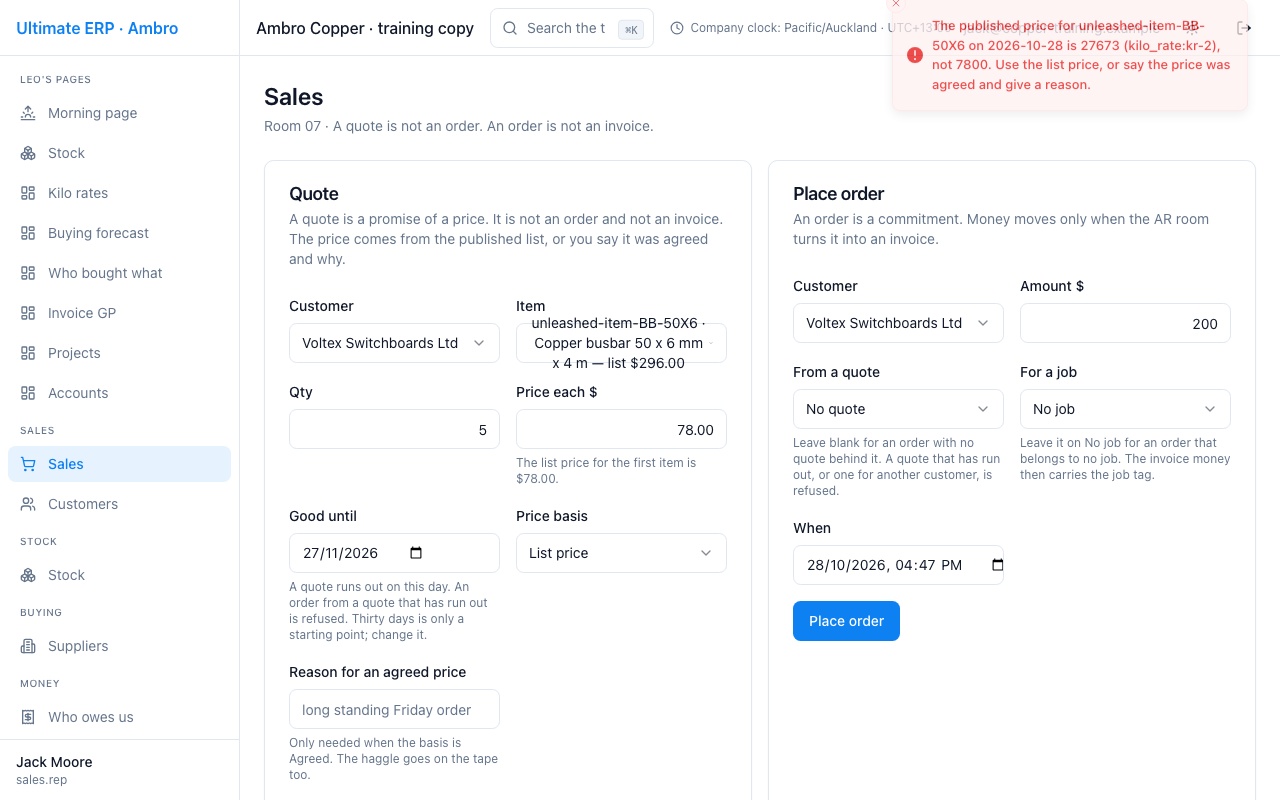Open the When date-time calendar picker
Screen dimensions: 1280x800
[997, 565]
